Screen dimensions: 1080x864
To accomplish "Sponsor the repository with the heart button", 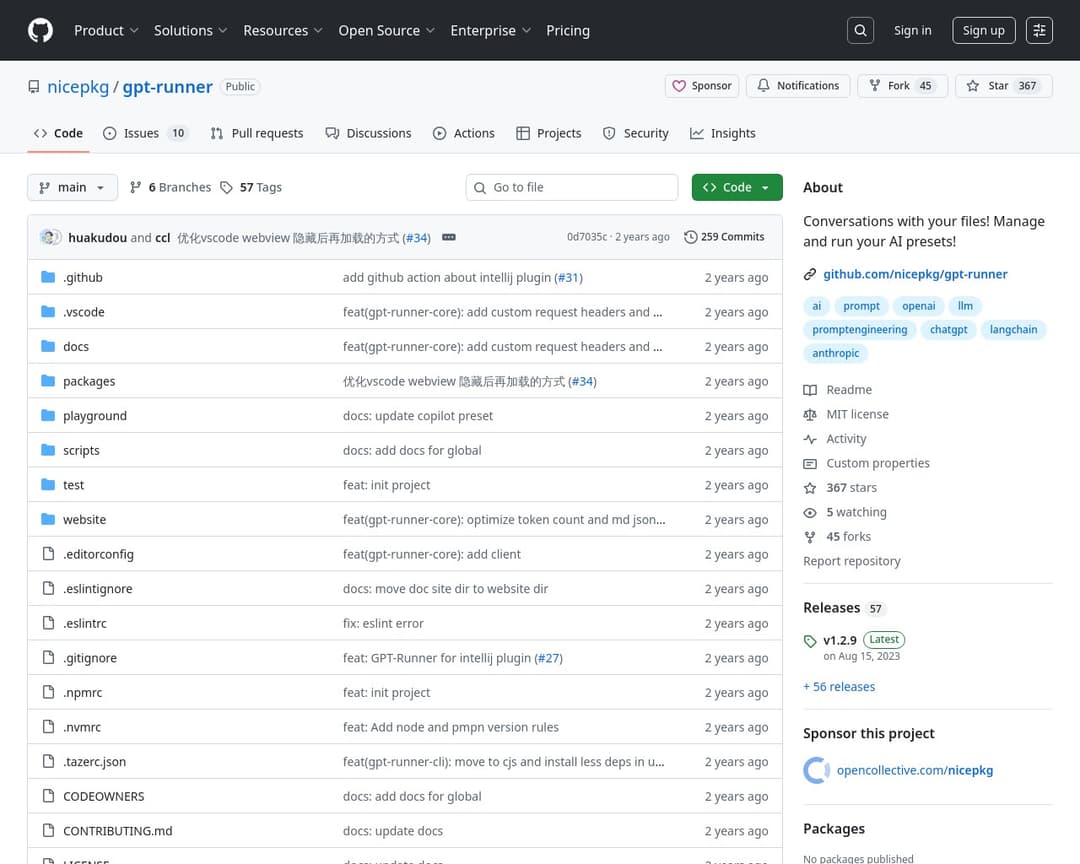I will coord(702,86).
